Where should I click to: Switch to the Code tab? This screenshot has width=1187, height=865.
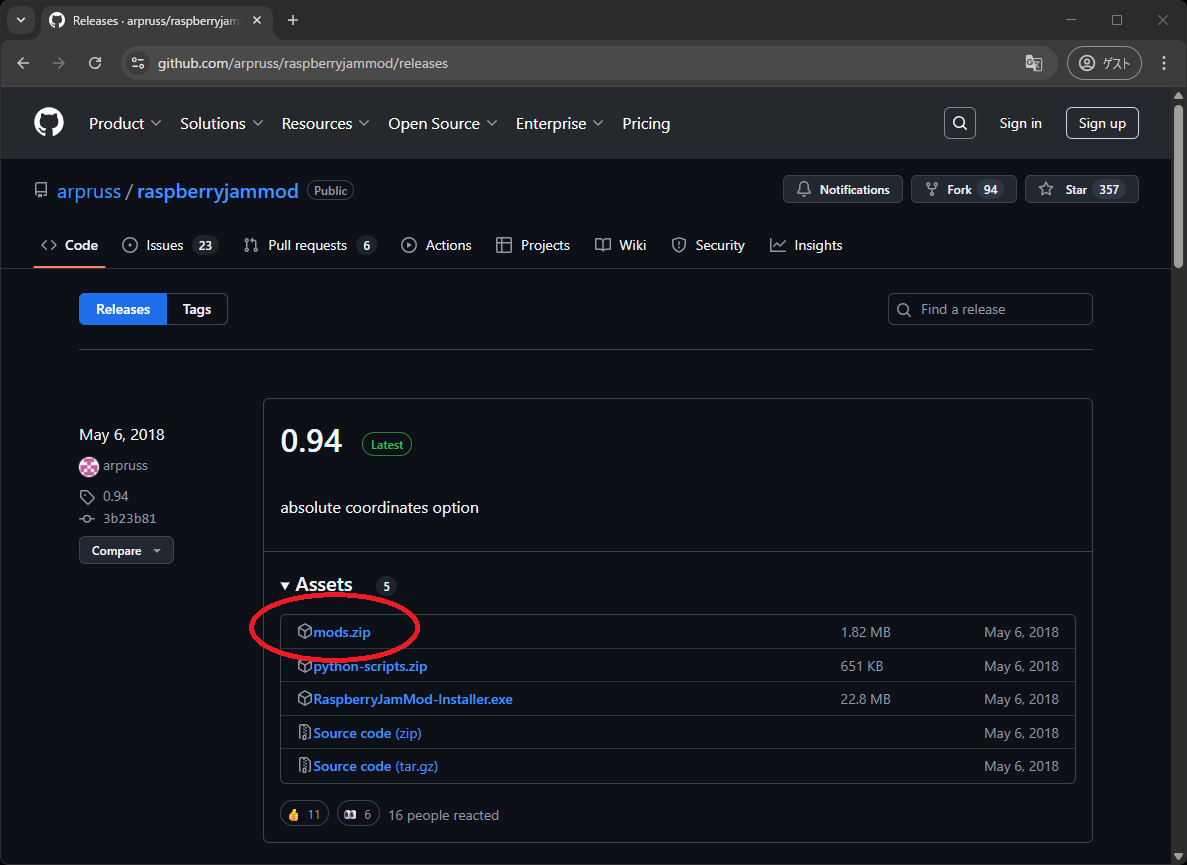tap(70, 245)
